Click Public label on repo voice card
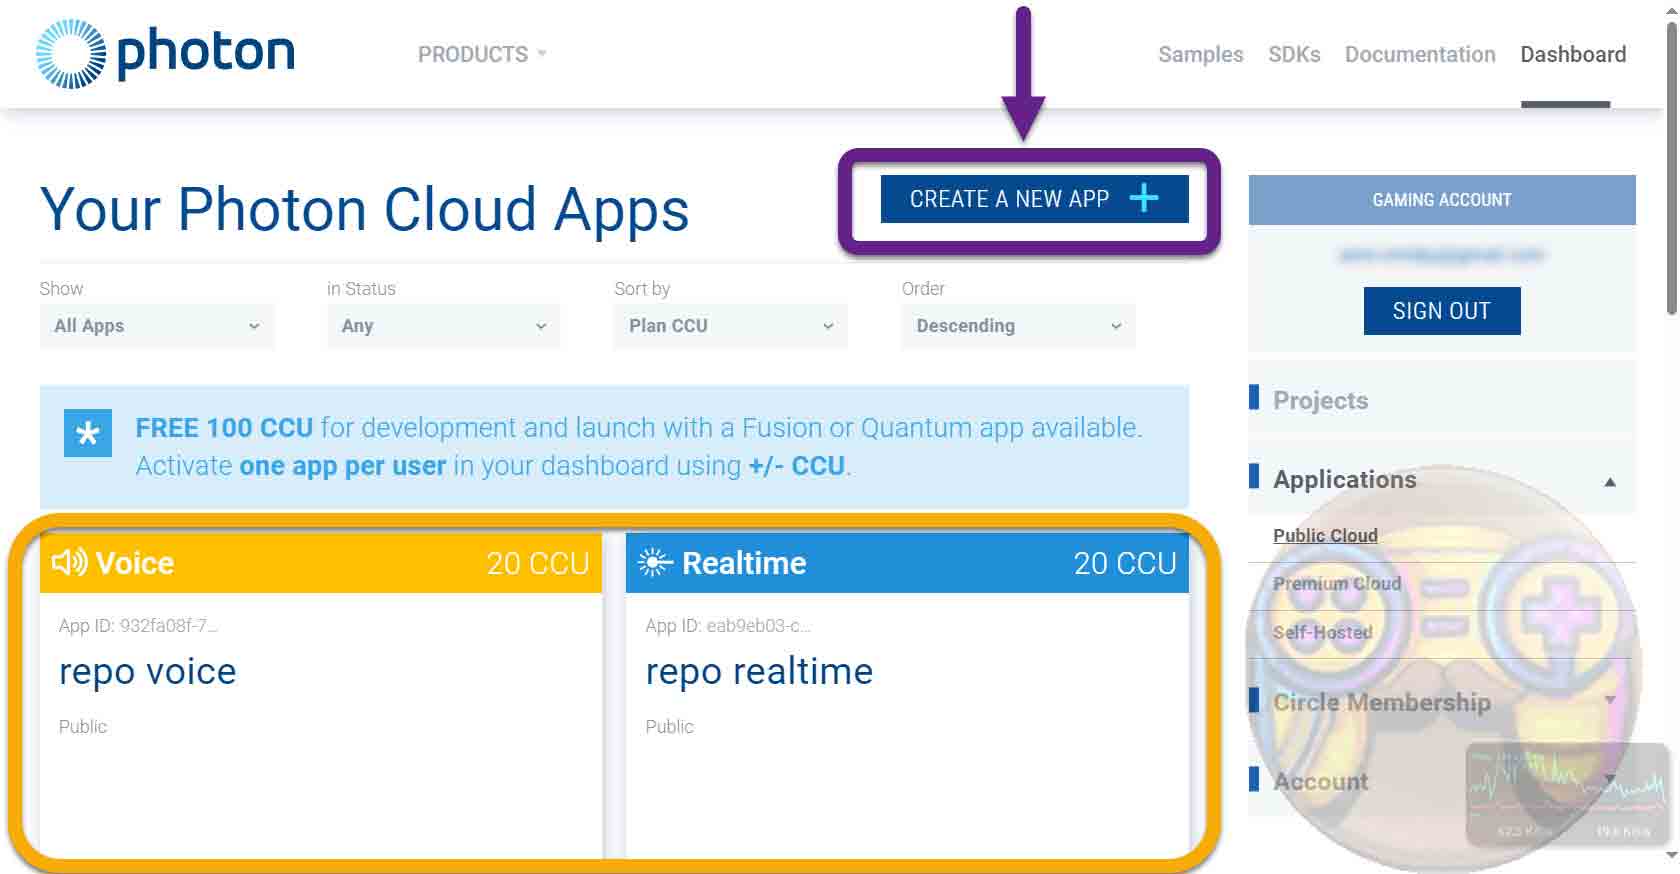The image size is (1680, 874). [83, 727]
